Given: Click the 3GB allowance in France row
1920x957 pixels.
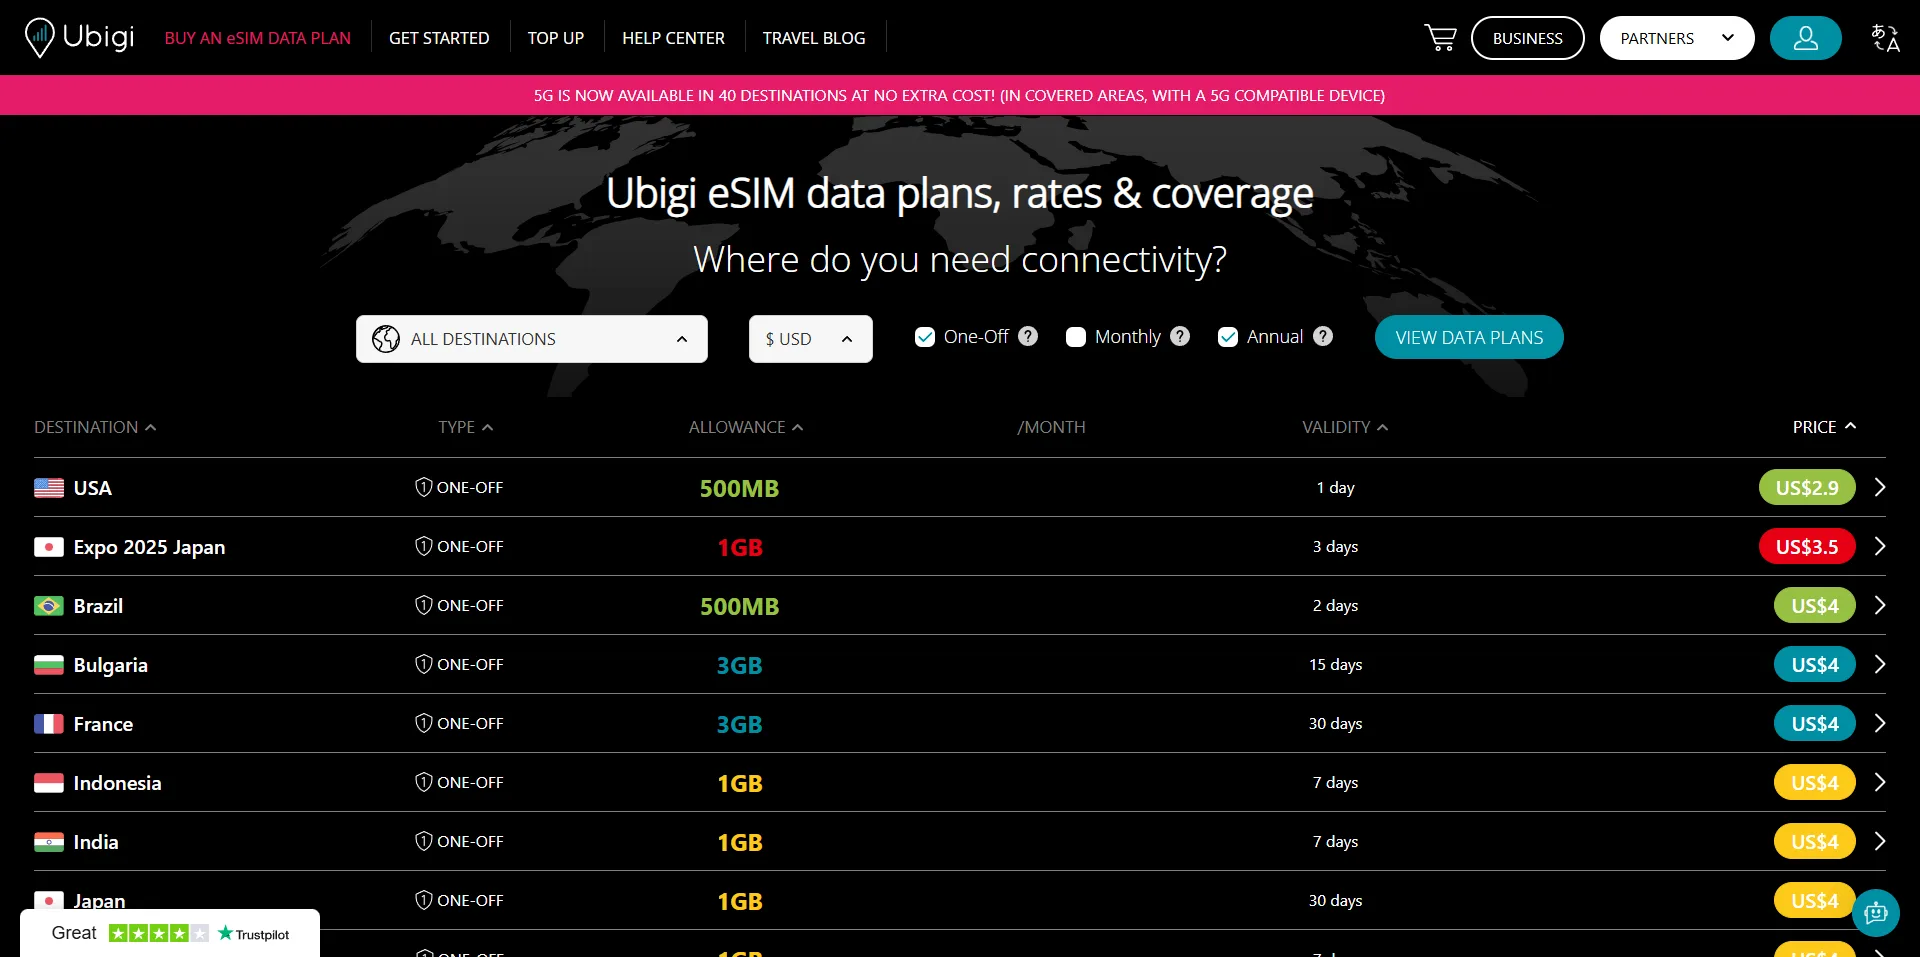Looking at the screenshot, I should 739,724.
